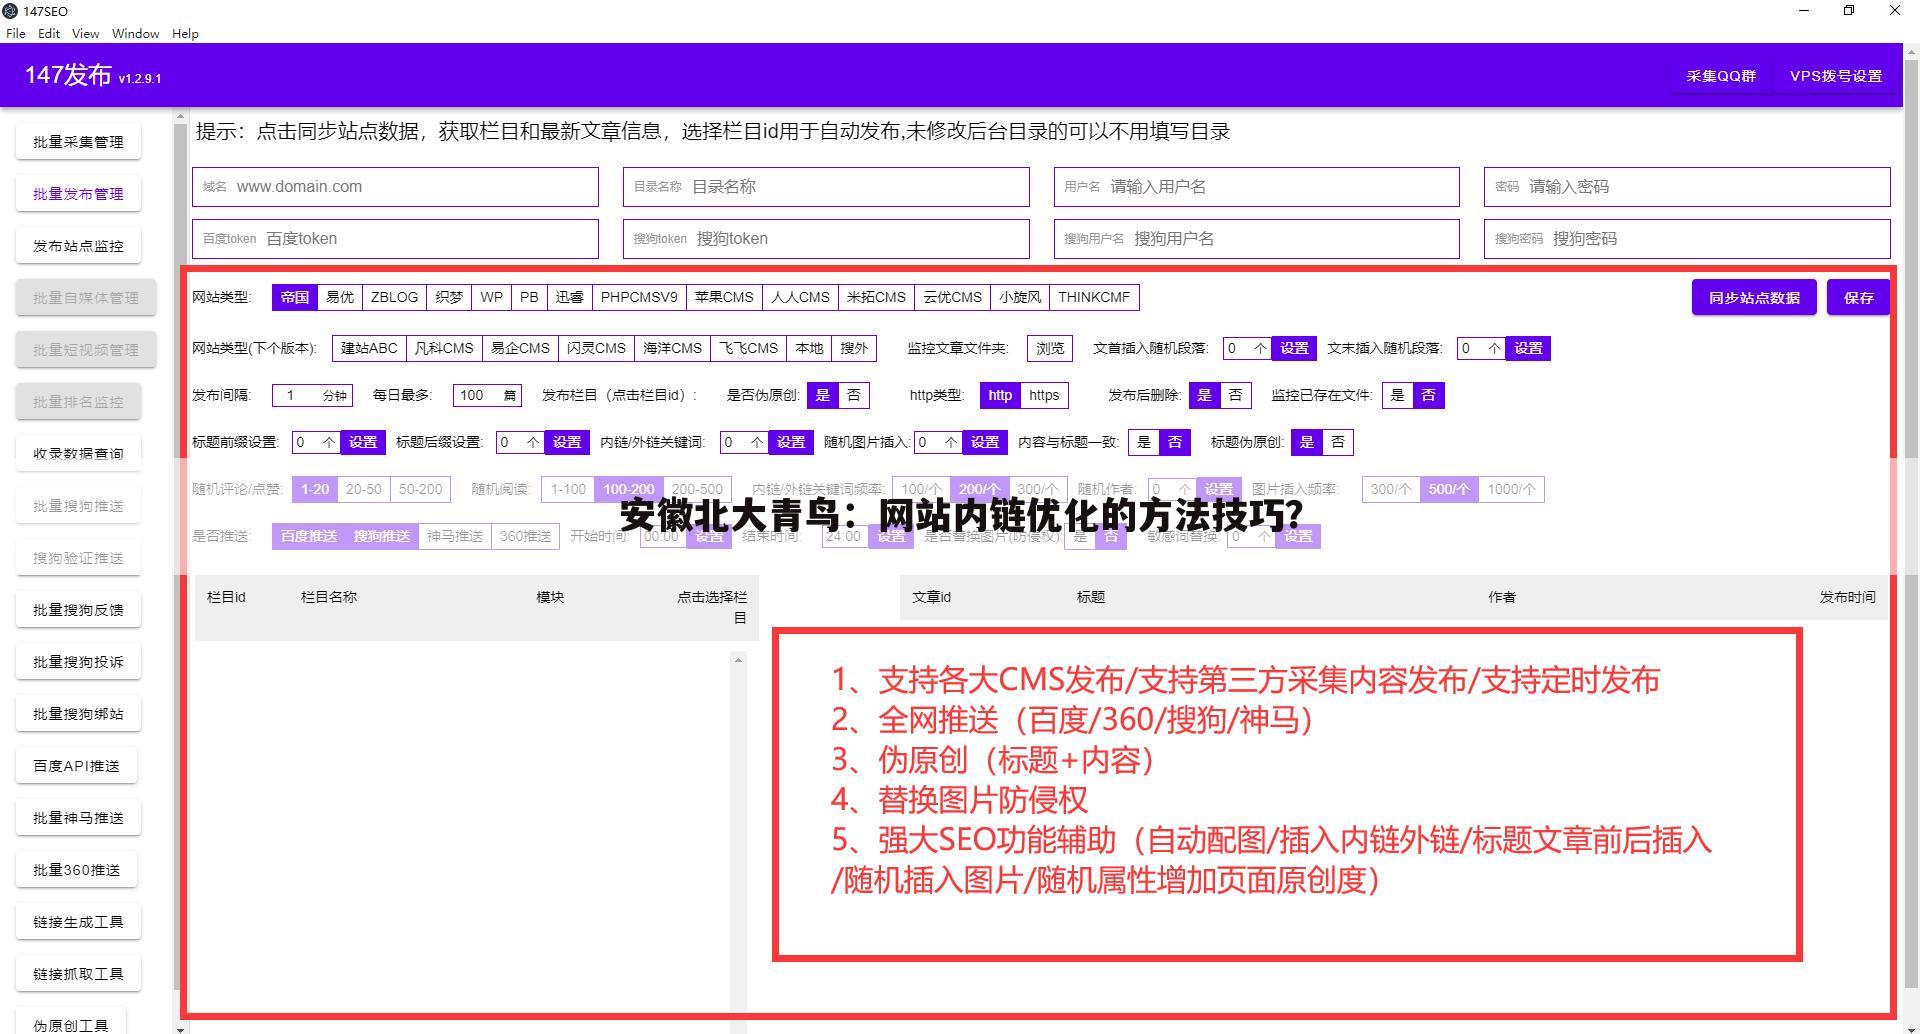This screenshot has width=1920, height=1034.
Task: Click the 同步站点数据 button
Action: point(1753,297)
